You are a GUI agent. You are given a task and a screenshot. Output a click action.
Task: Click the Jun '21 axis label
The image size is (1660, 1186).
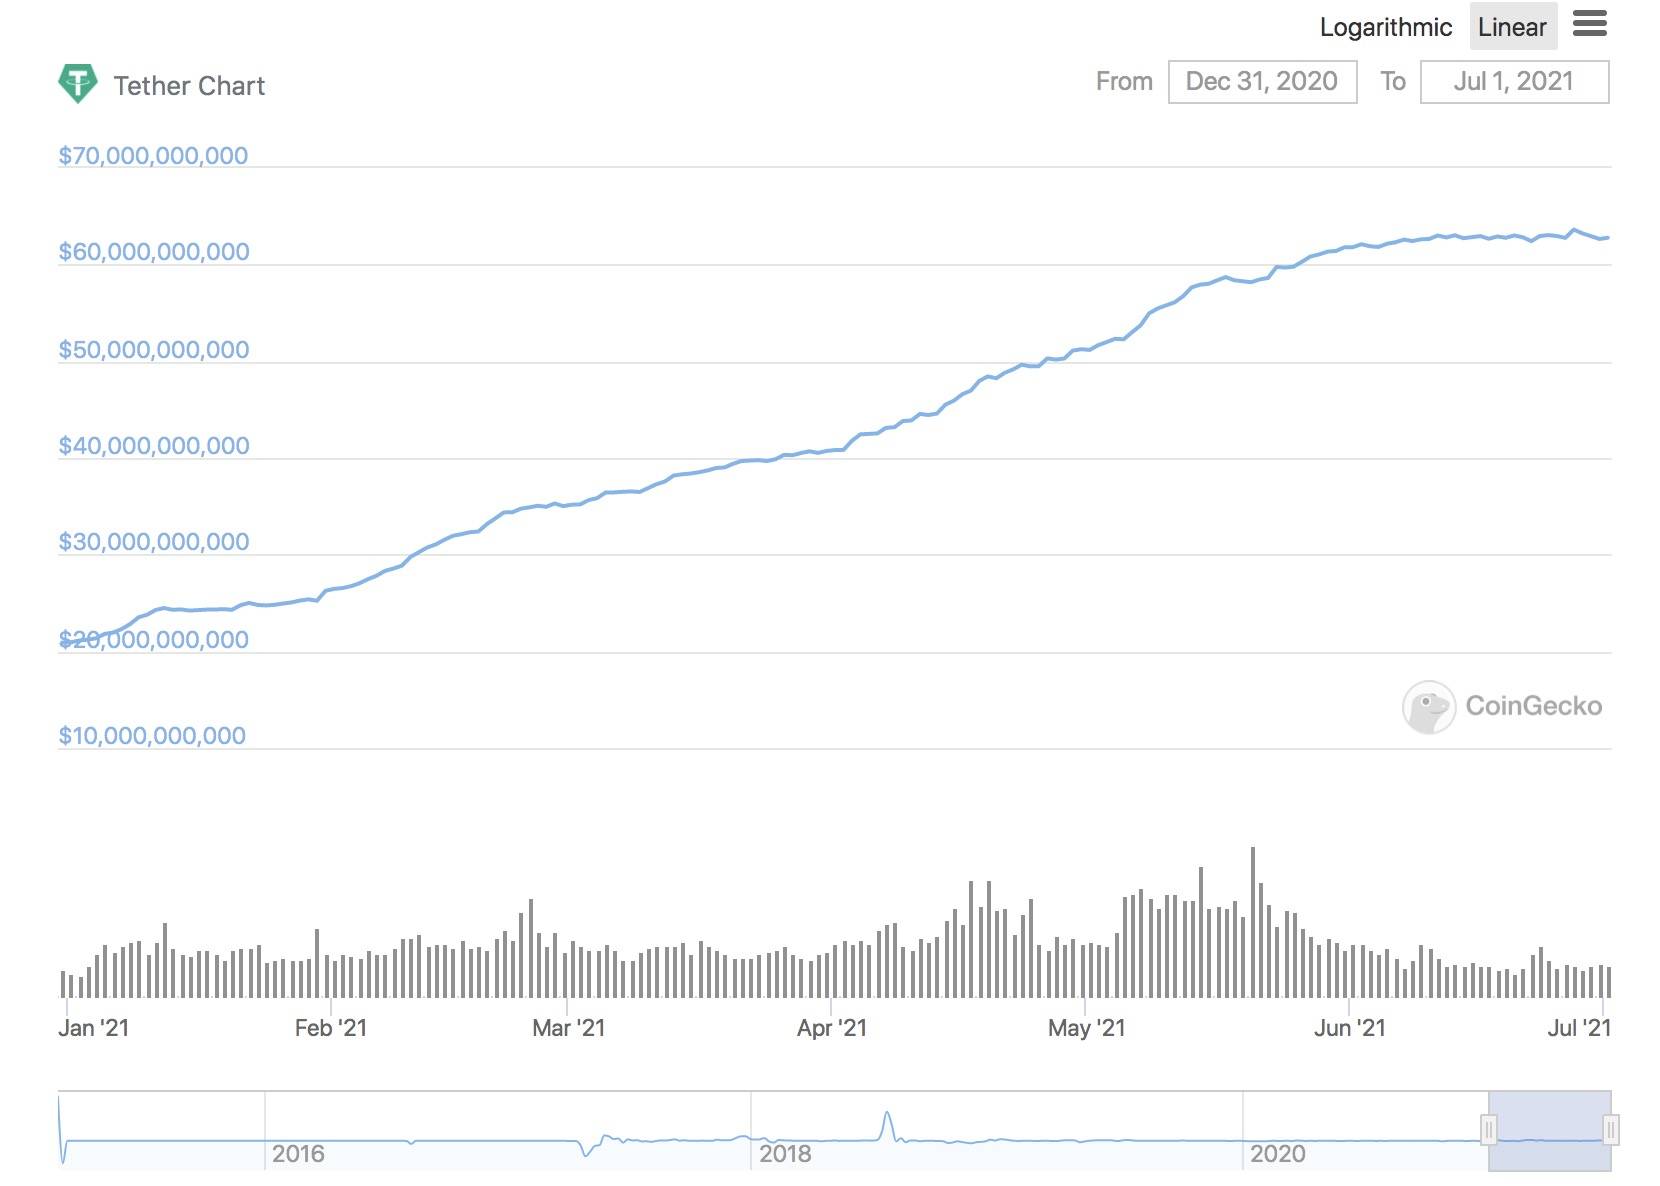[x=1349, y=1028]
